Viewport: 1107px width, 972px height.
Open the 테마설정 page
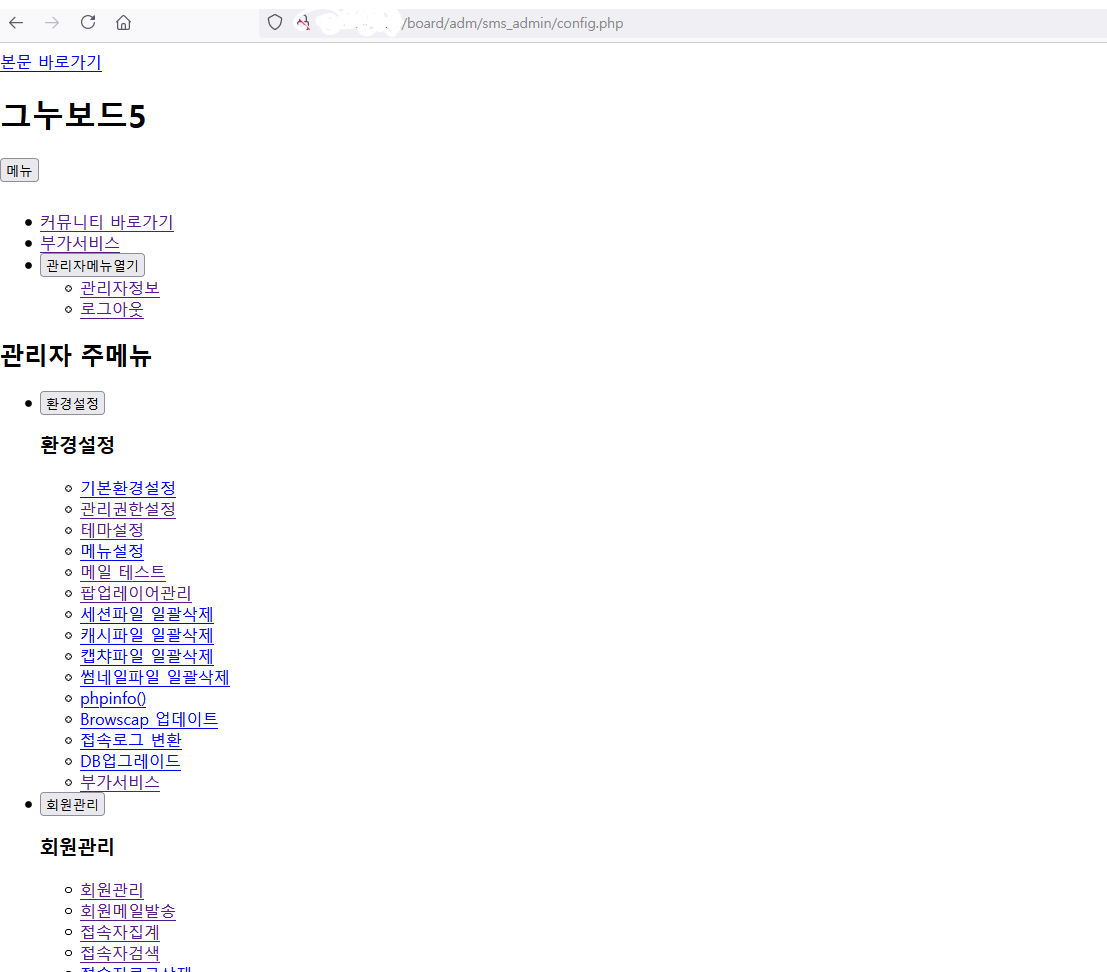pos(112,531)
